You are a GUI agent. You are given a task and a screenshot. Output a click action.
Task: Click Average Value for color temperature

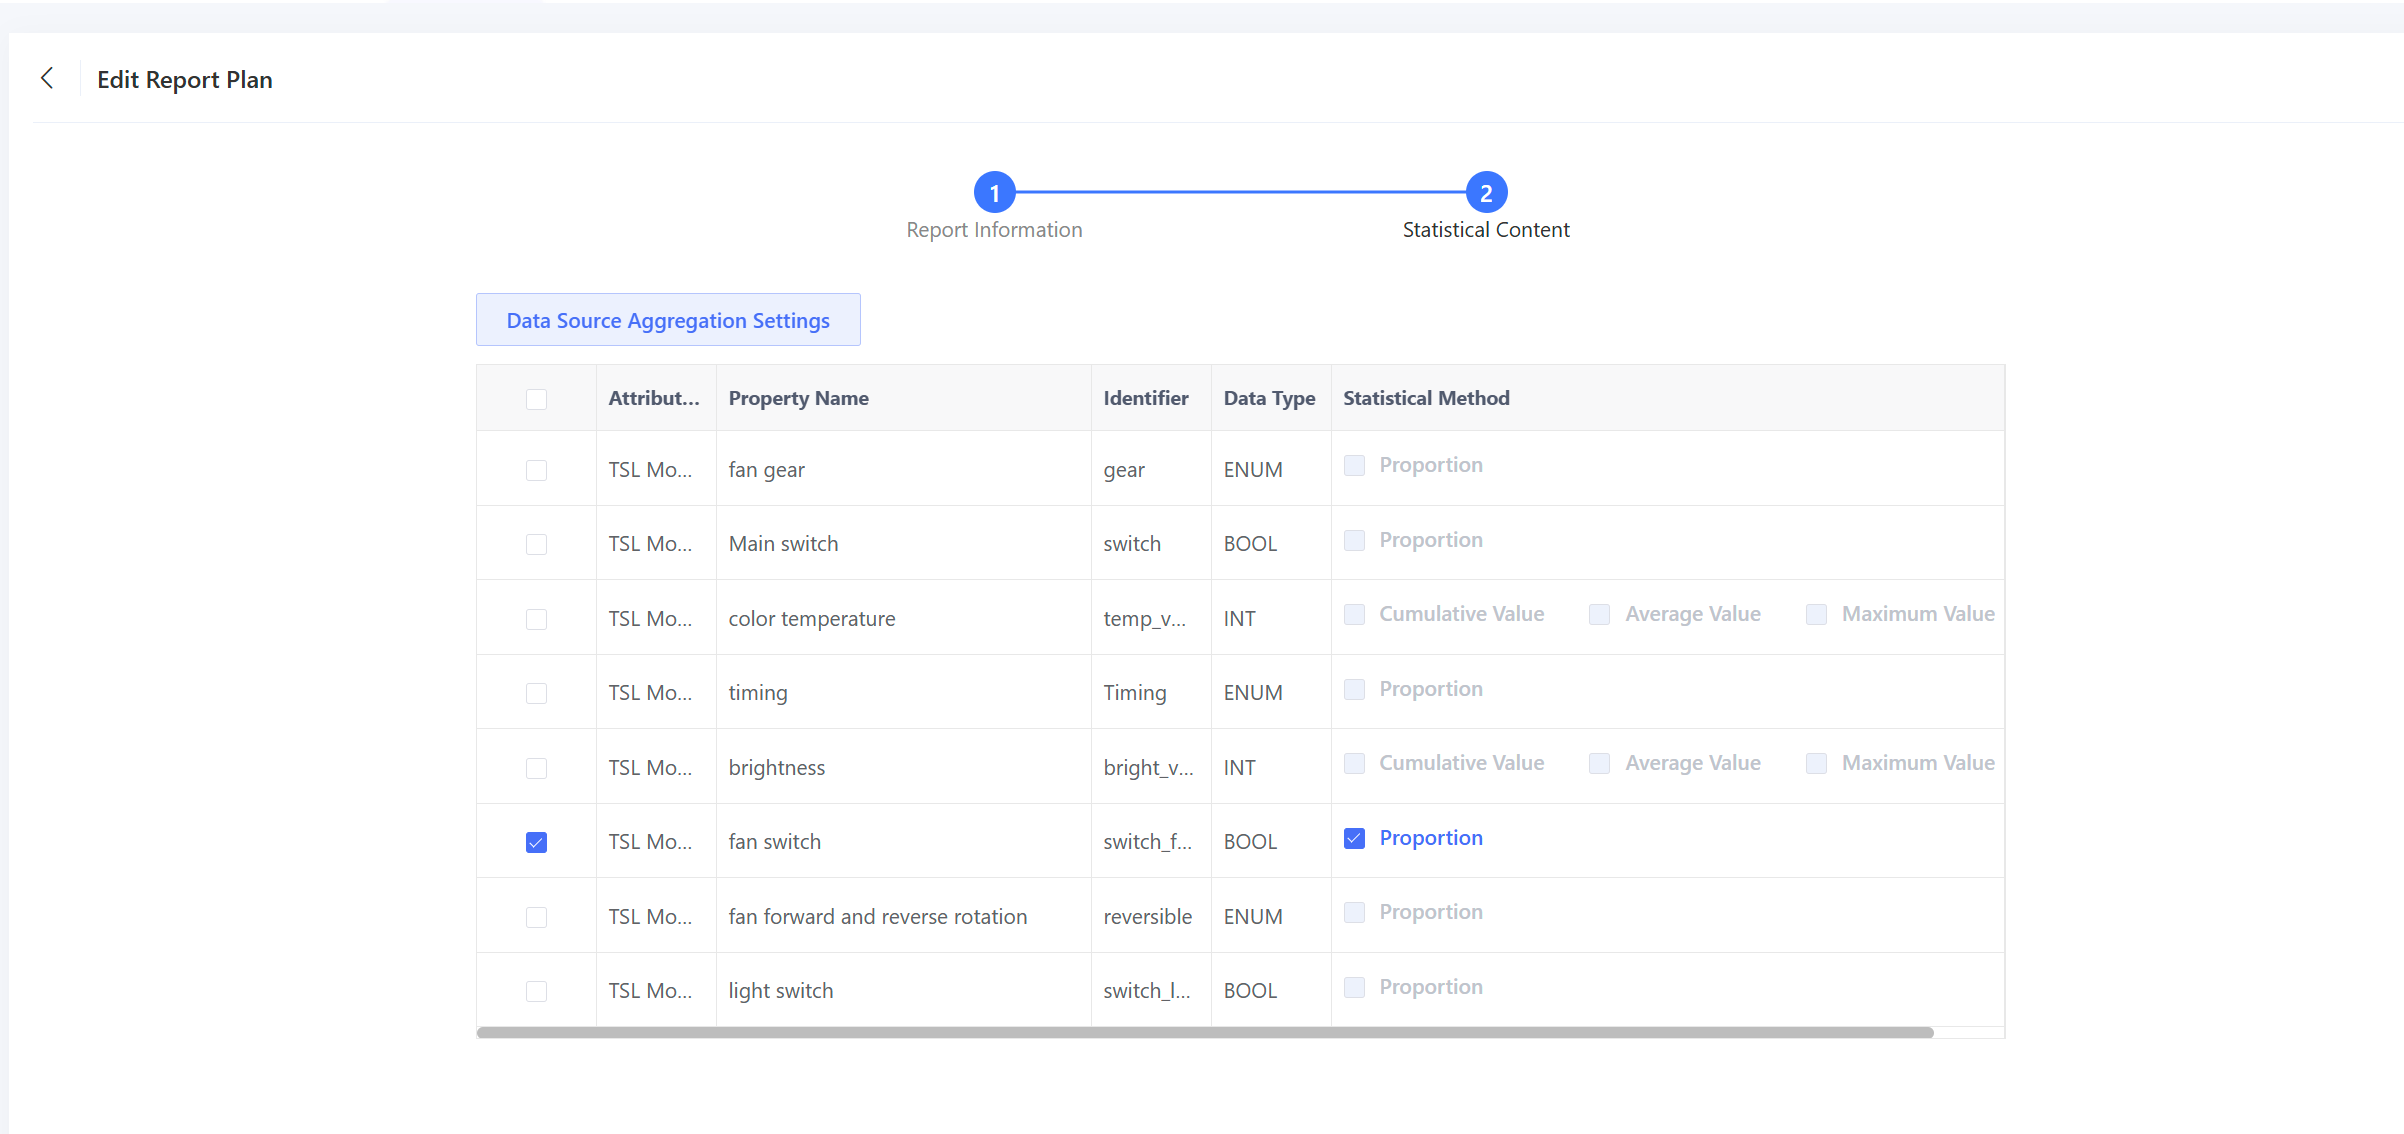point(1599,614)
